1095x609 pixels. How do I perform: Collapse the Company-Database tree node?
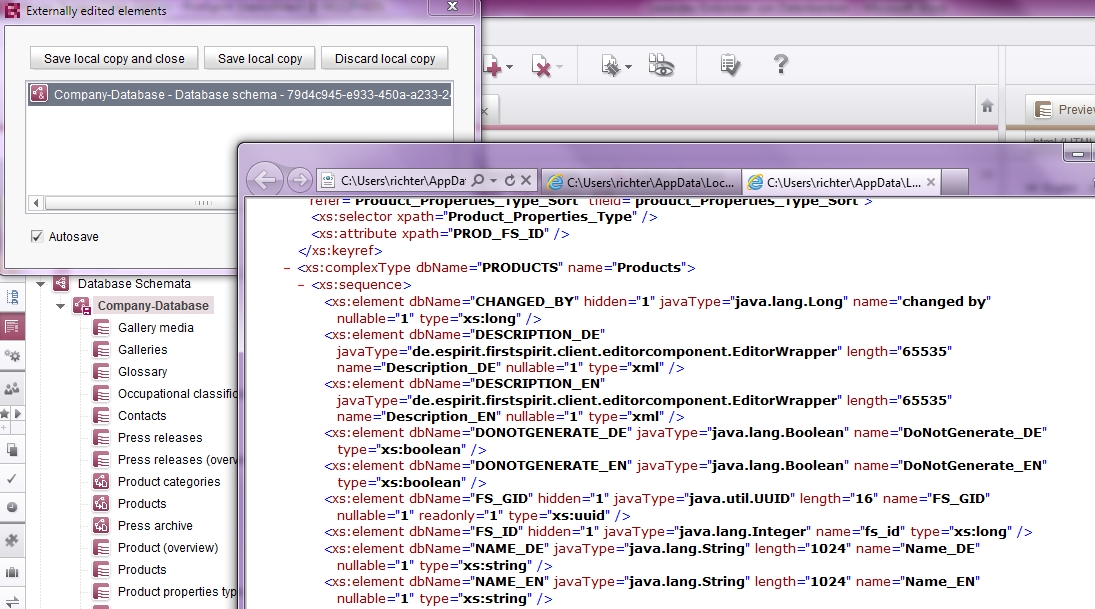(61, 306)
